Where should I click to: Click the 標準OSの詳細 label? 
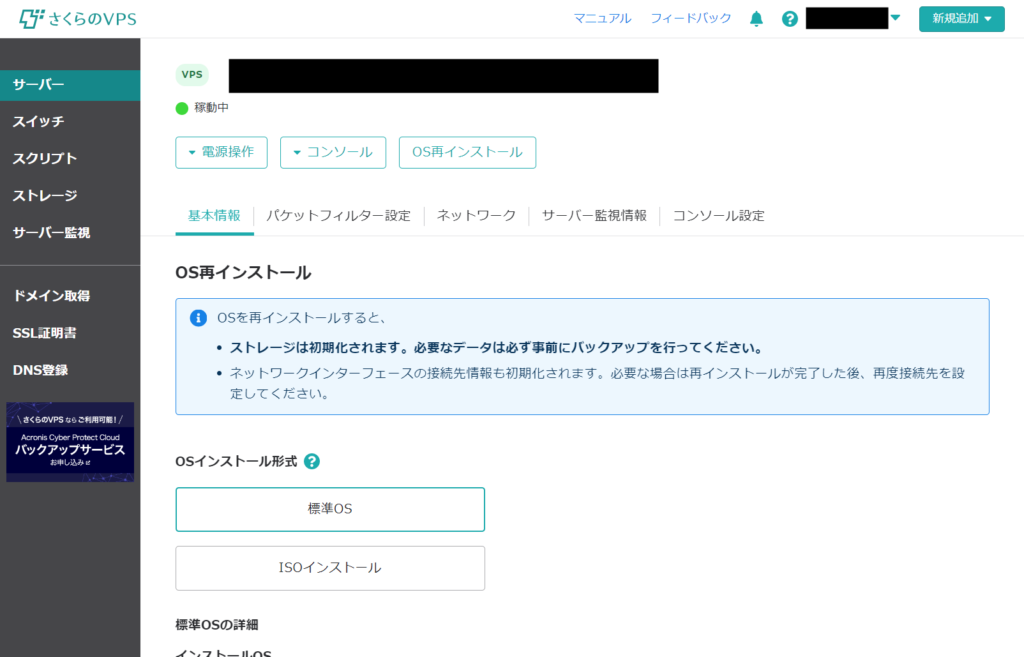pos(217,625)
